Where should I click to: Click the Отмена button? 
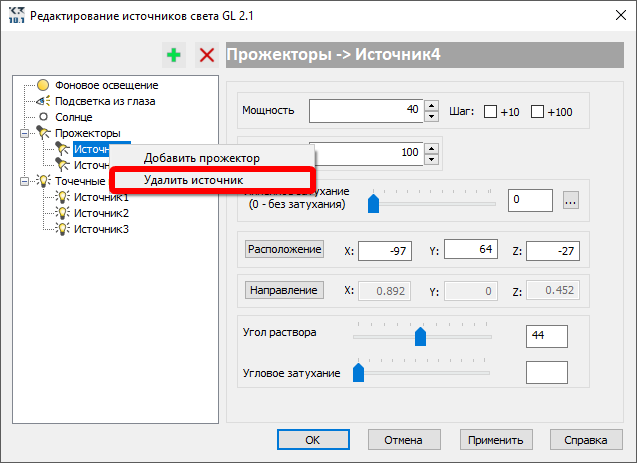(x=404, y=440)
